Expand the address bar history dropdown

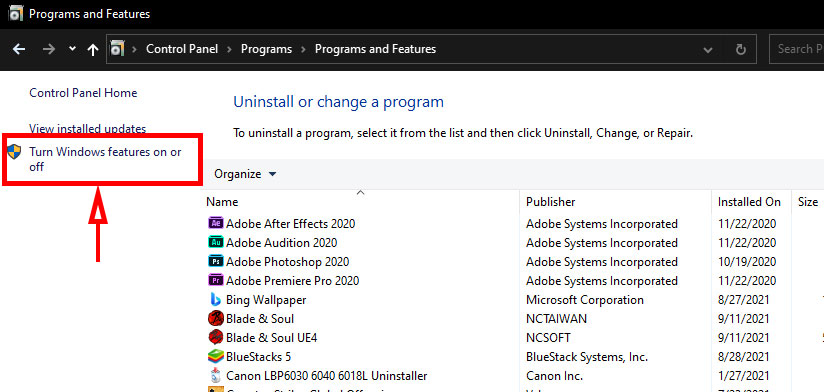(x=708, y=50)
